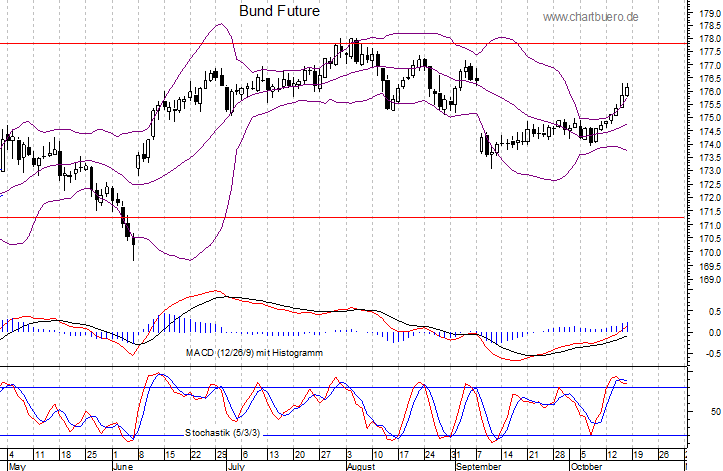
Task: Click date label 15 on the time axis
Action: 170,455
